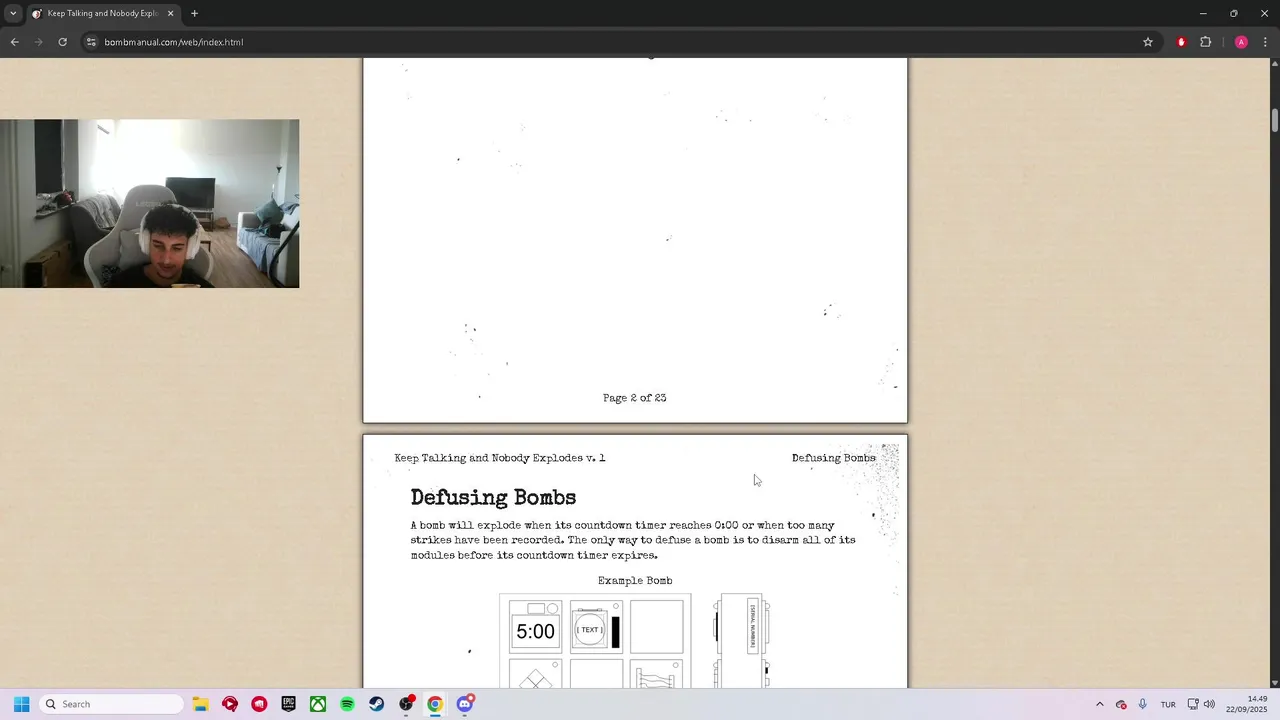This screenshot has width=1280, height=720.
Task: Open the site information icon in address bar
Action: [x=91, y=42]
